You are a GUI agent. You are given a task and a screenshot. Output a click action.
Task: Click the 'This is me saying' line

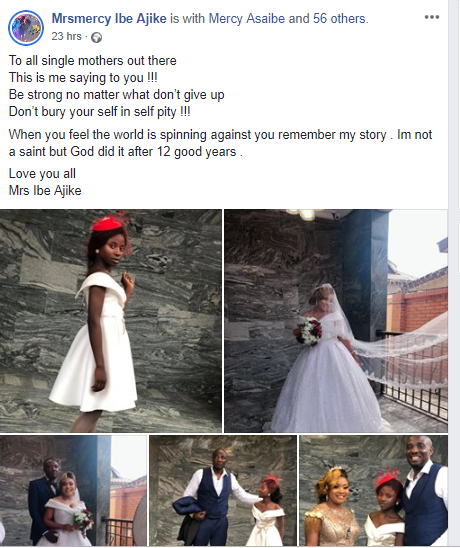point(83,78)
